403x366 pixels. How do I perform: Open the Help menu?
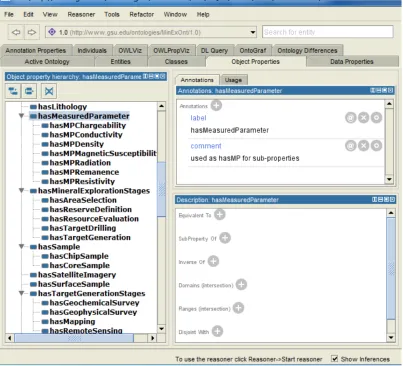[203, 14]
